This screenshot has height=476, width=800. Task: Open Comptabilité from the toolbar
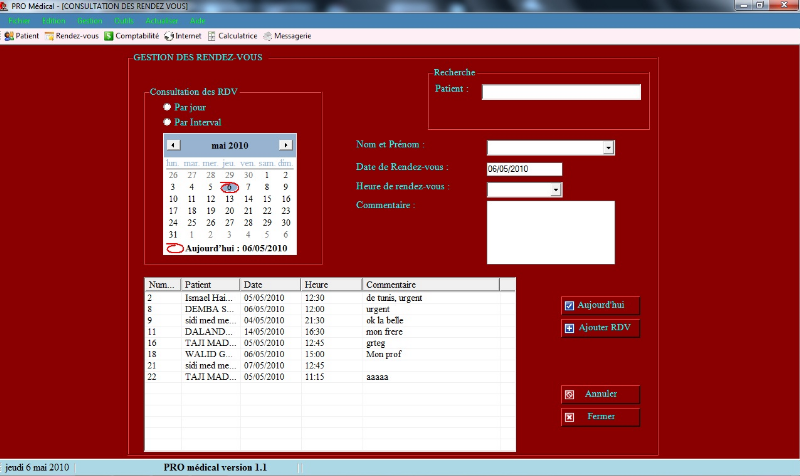[130, 36]
